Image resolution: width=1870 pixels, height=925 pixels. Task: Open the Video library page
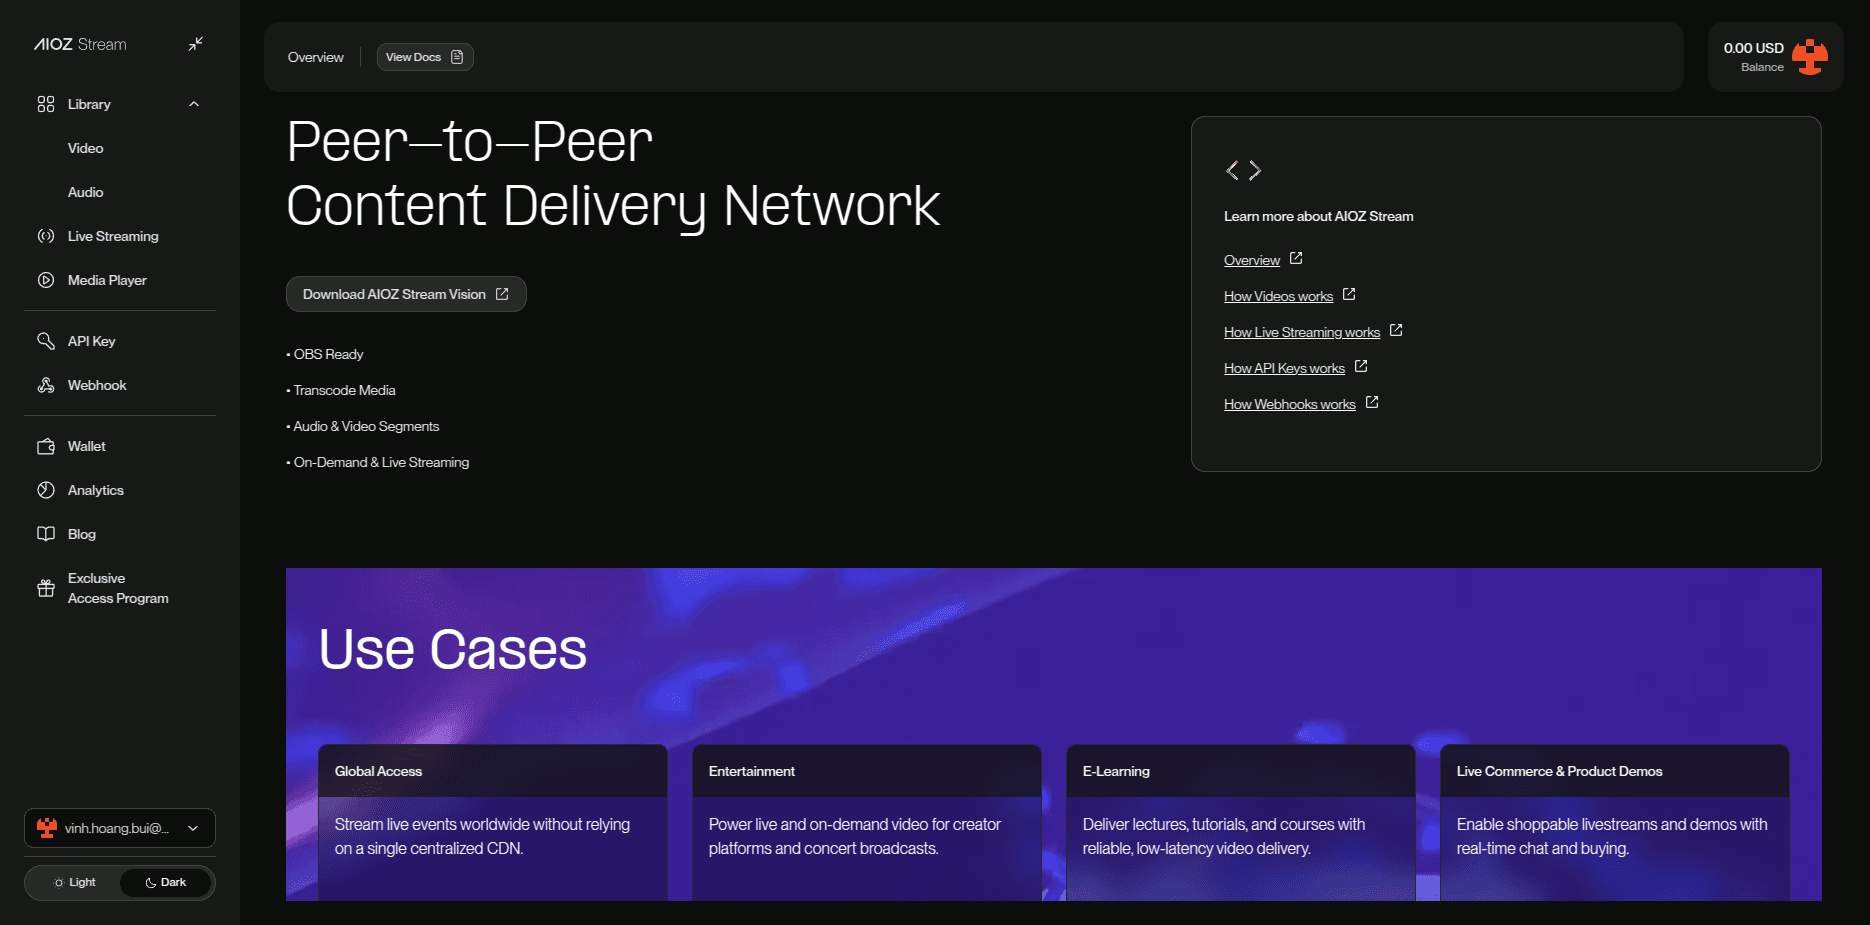[x=86, y=148]
